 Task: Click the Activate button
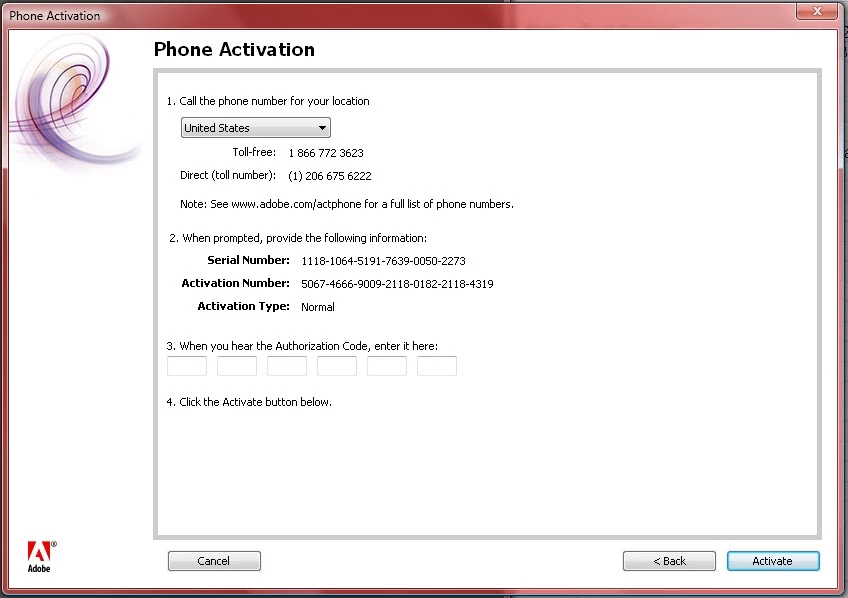773,561
